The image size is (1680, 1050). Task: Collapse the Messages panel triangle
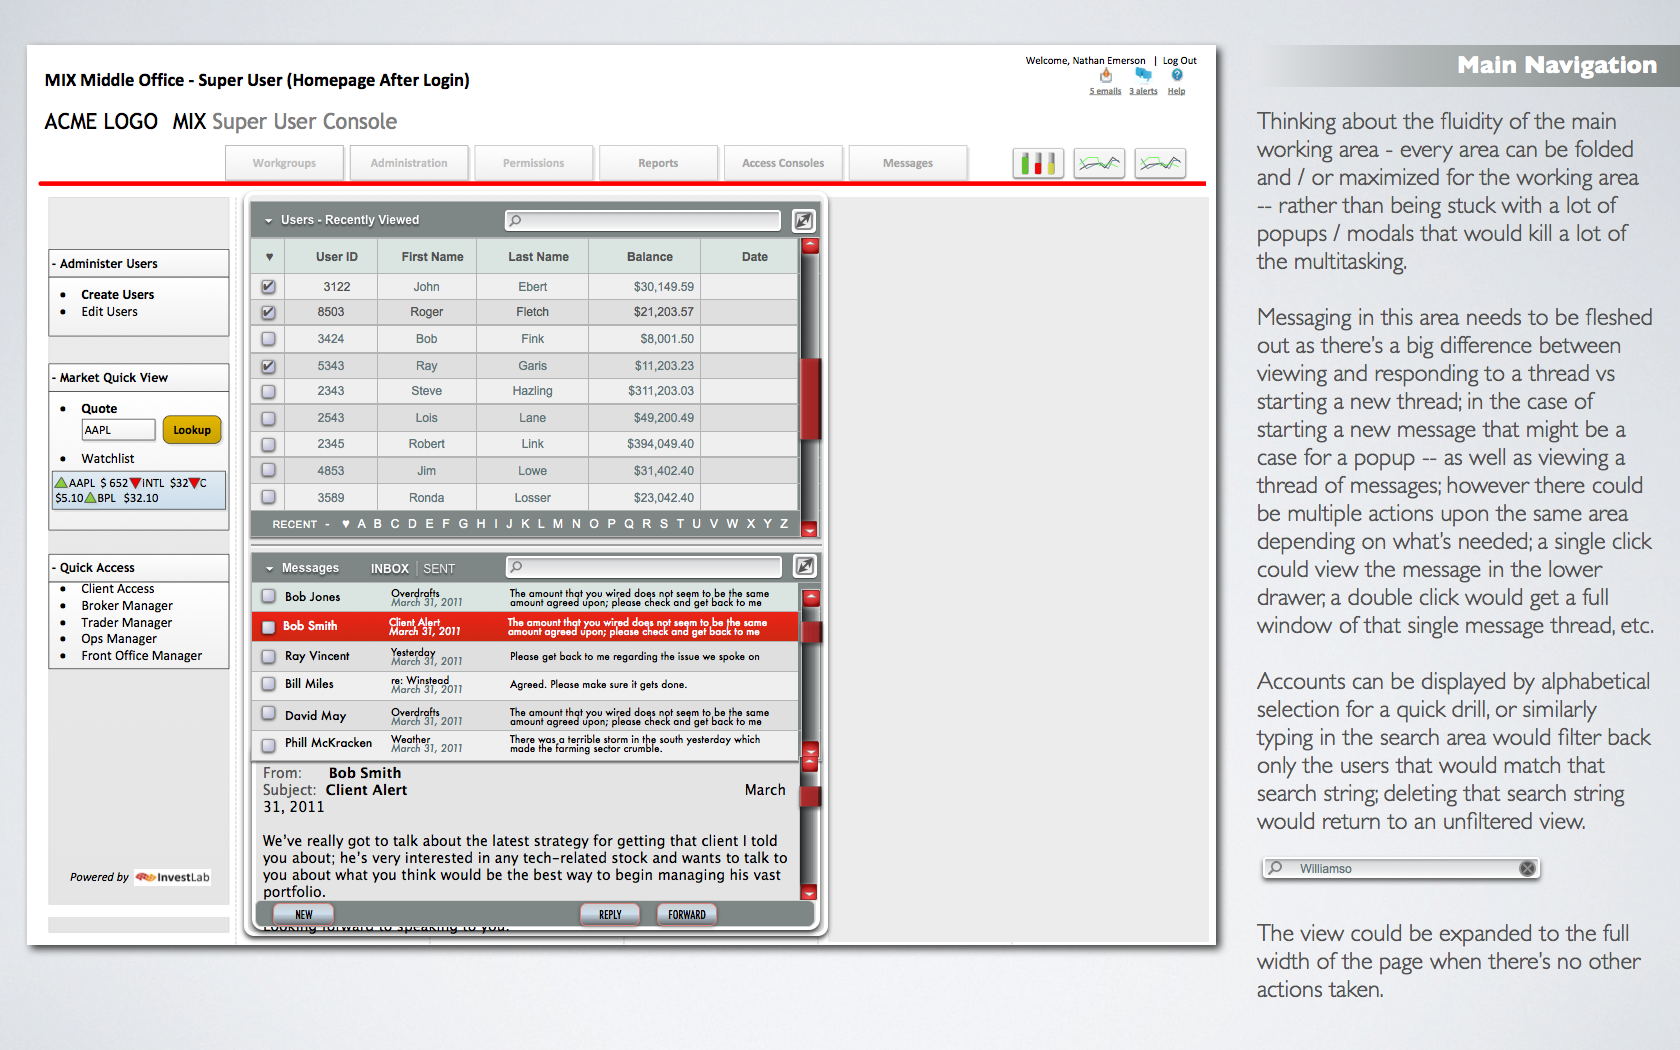269,568
